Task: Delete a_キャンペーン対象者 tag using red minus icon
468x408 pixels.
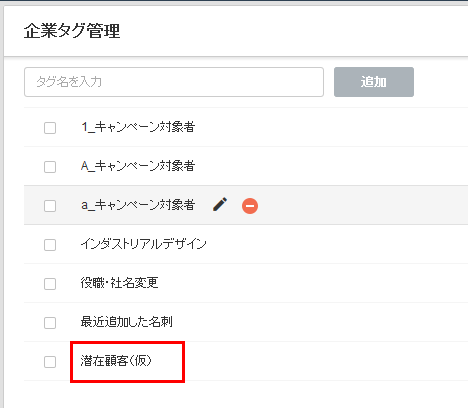Action: tap(250, 206)
